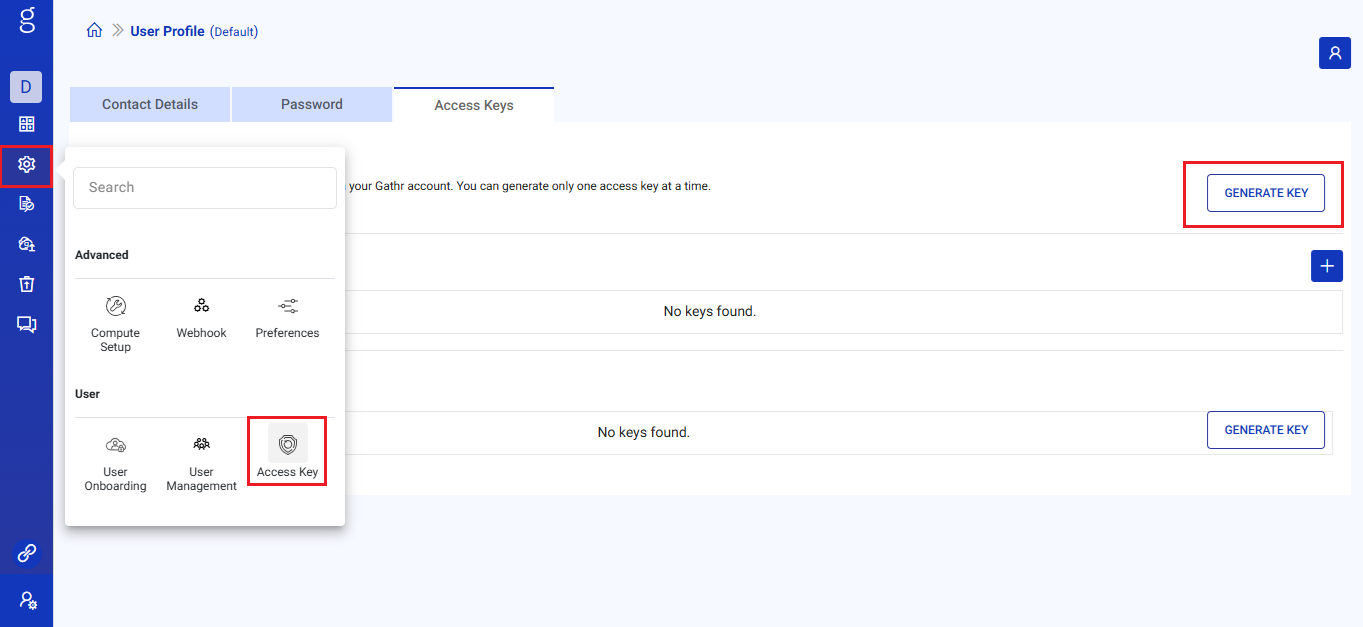Open the user settings icon at sidebar bottom
1363x627 pixels.
[x=26, y=600]
